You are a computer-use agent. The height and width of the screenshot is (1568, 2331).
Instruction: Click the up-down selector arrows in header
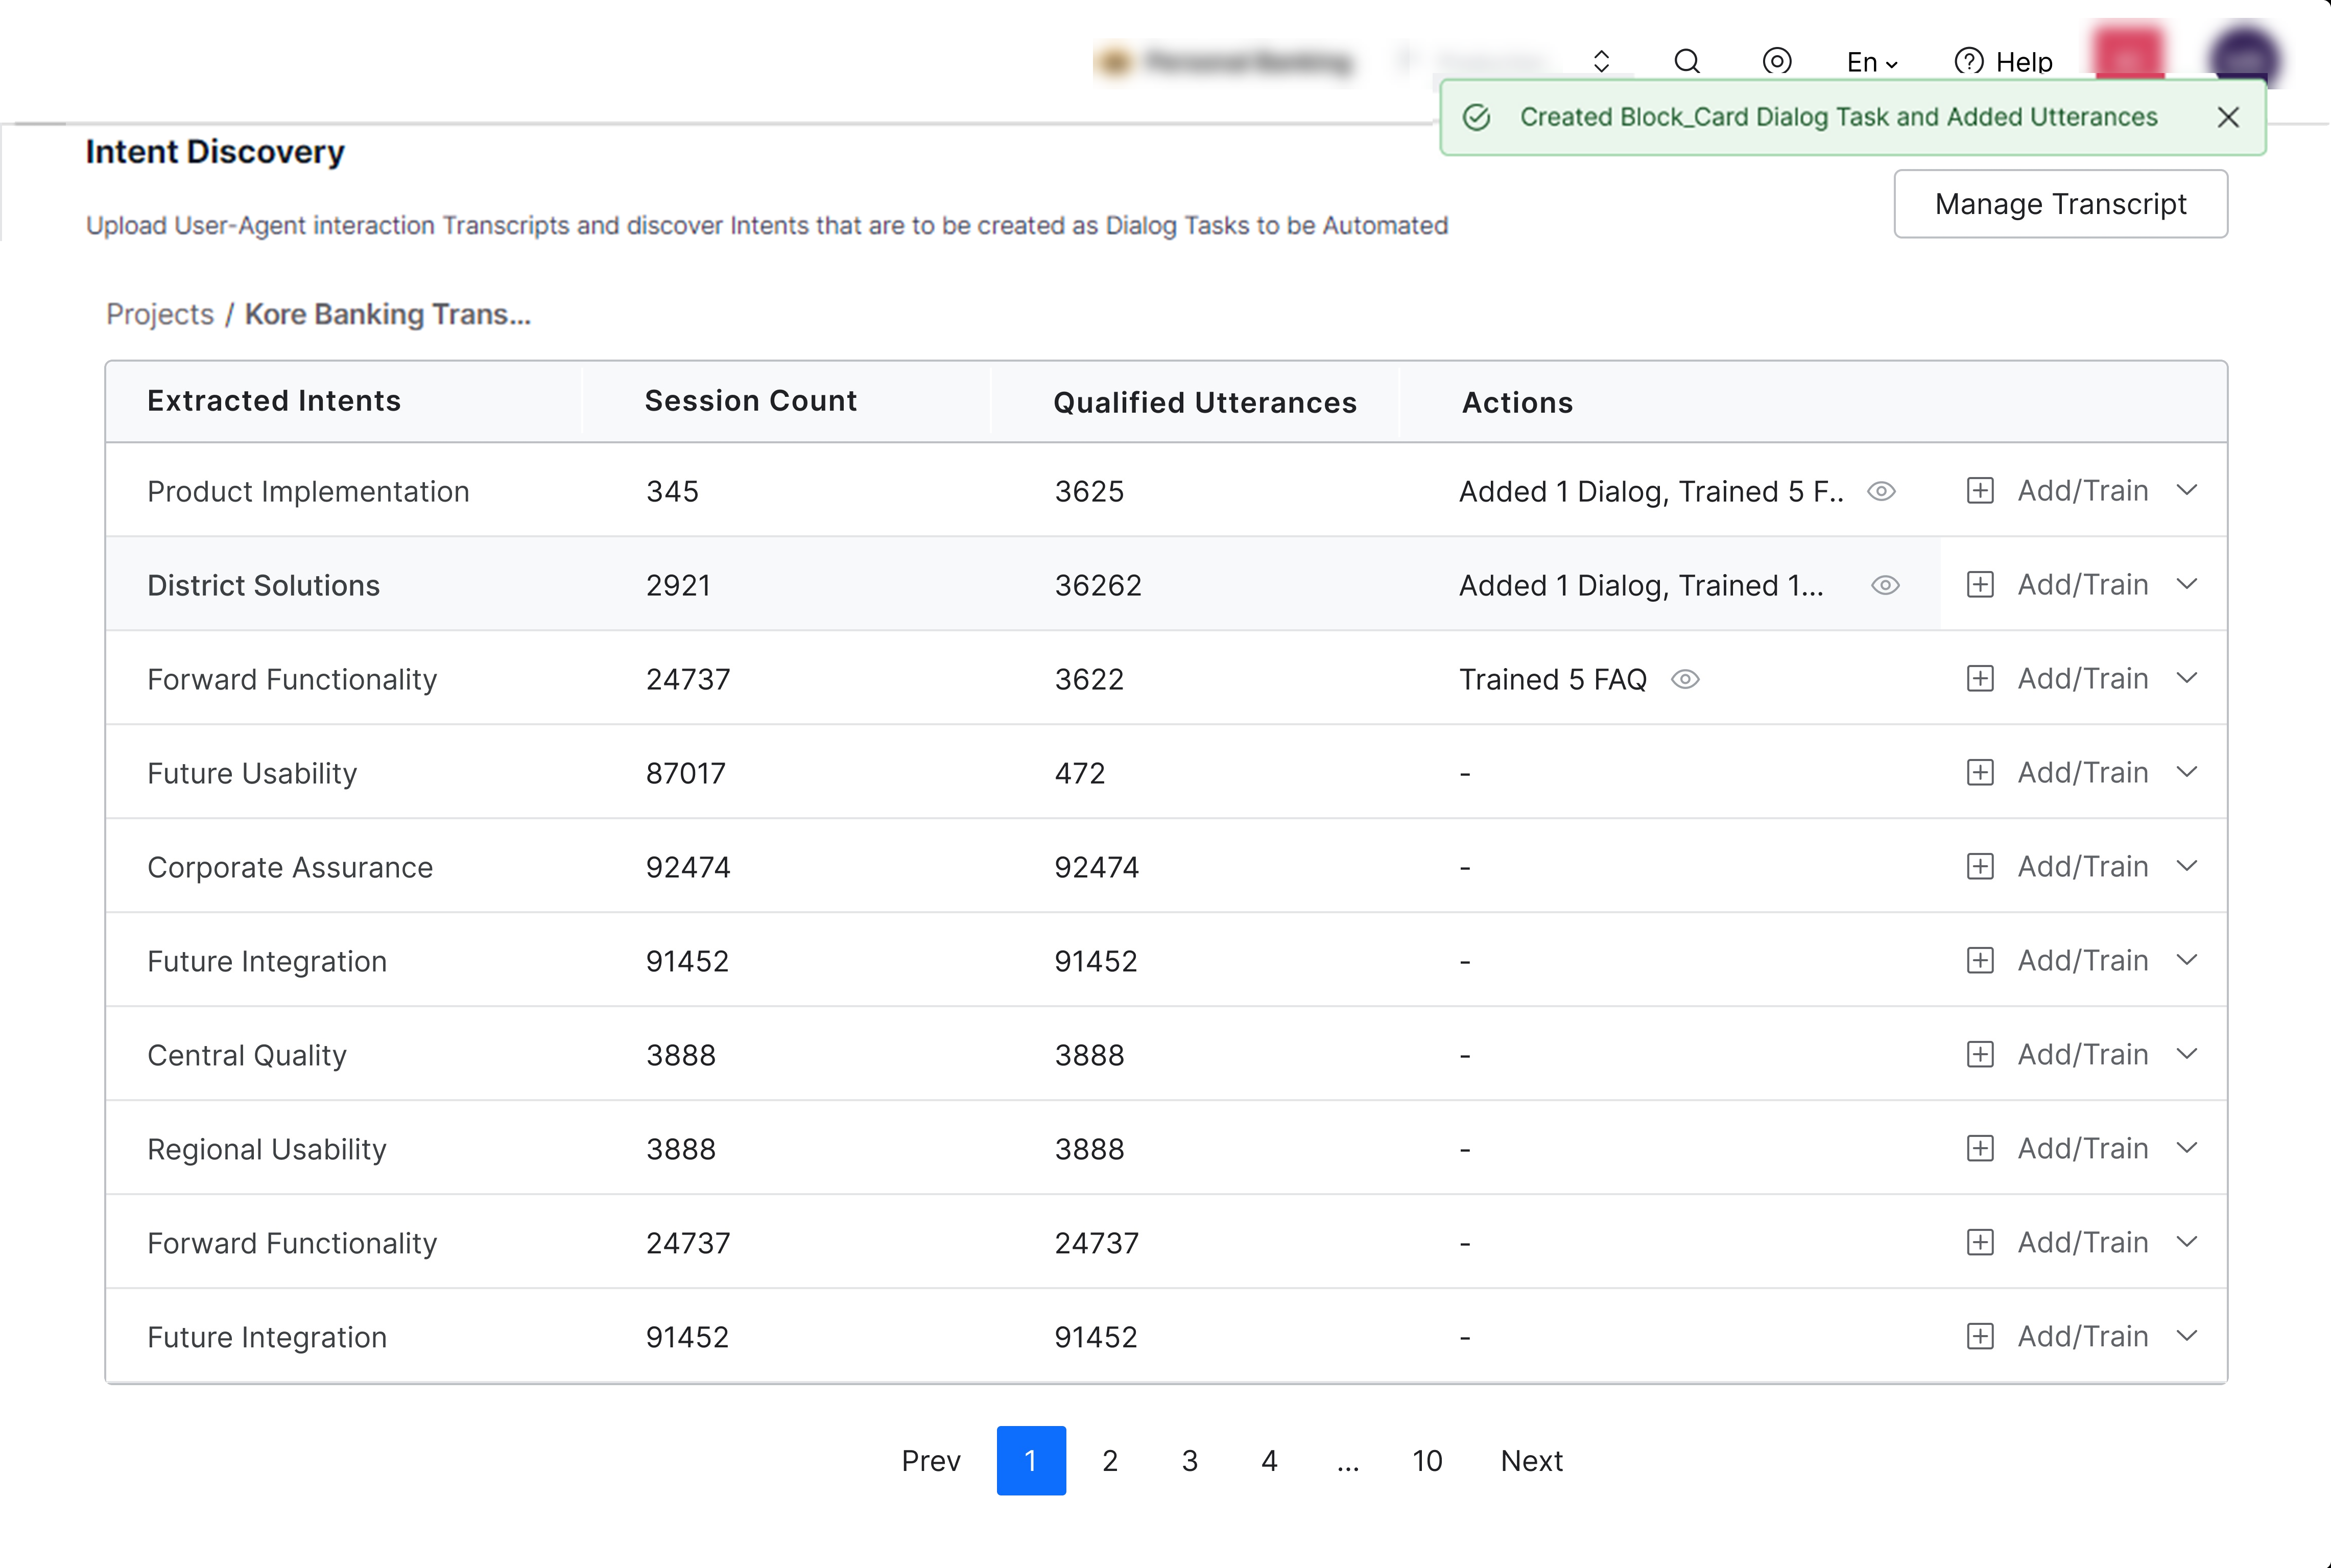[x=1601, y=62]
